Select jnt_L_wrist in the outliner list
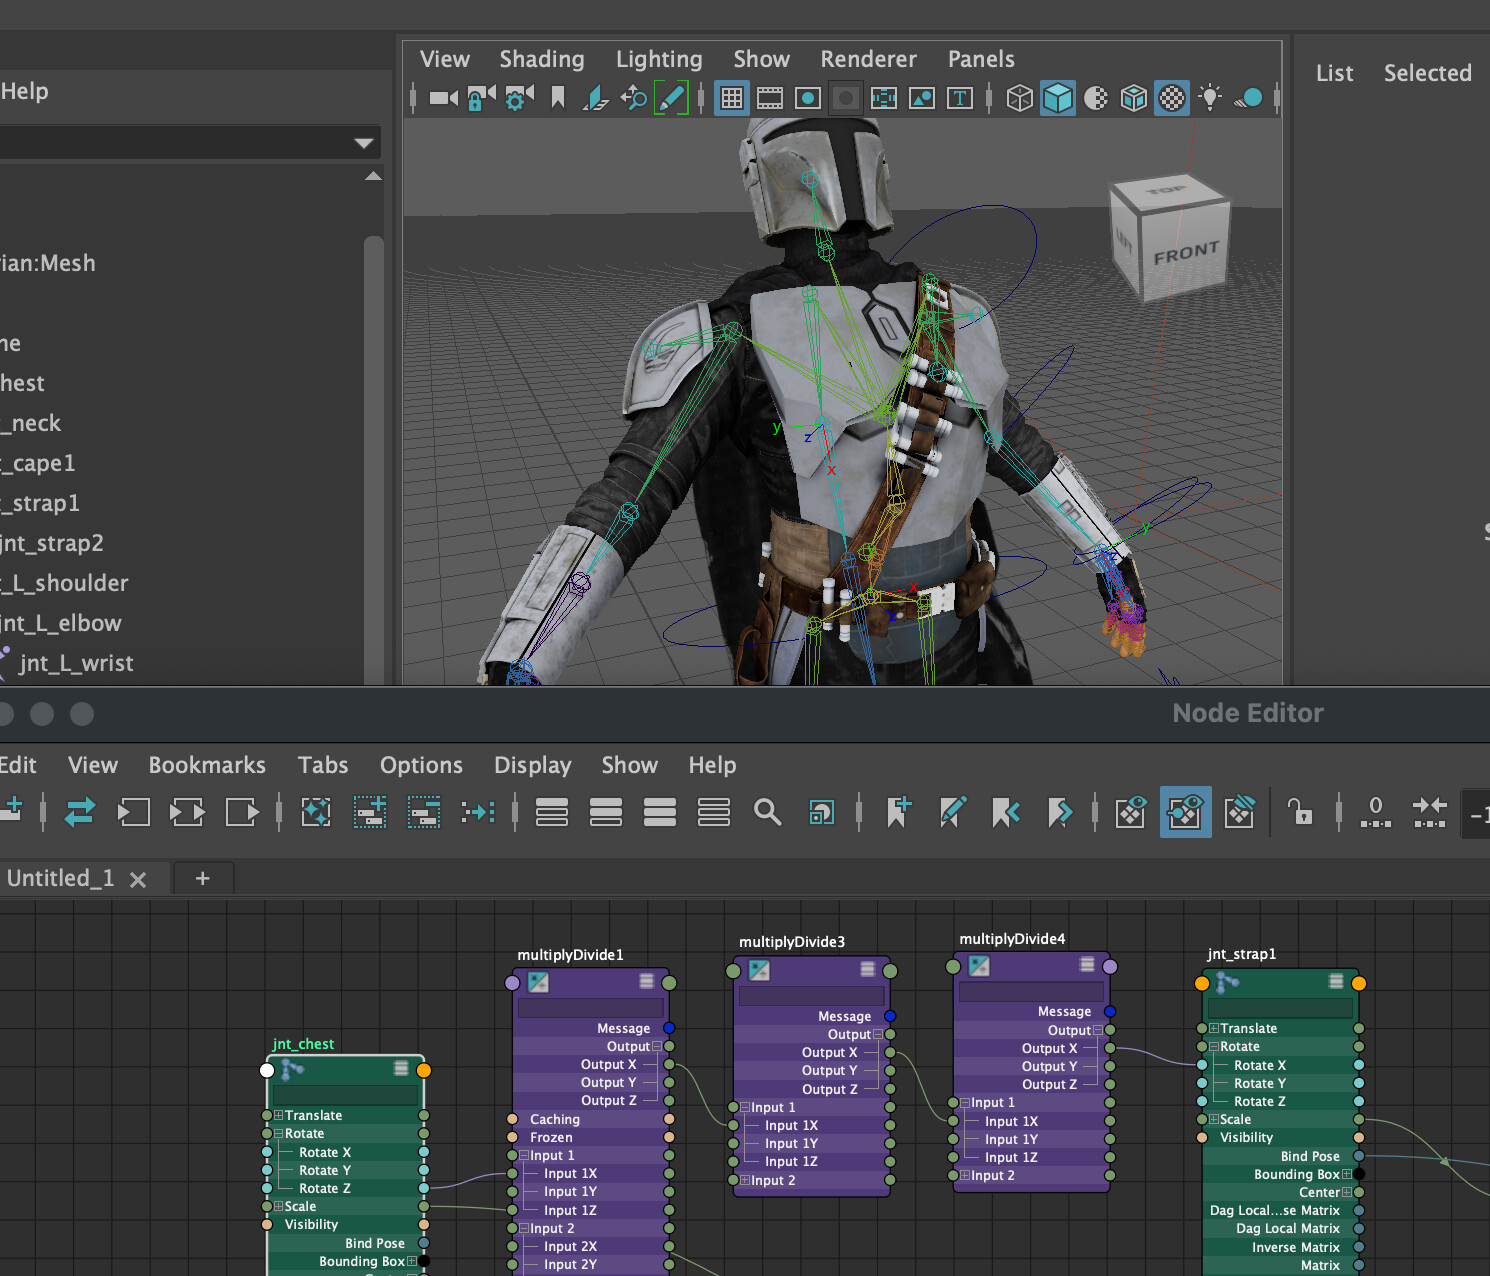This screenshot has height=1276, width=1490. [x=76, y=663]
